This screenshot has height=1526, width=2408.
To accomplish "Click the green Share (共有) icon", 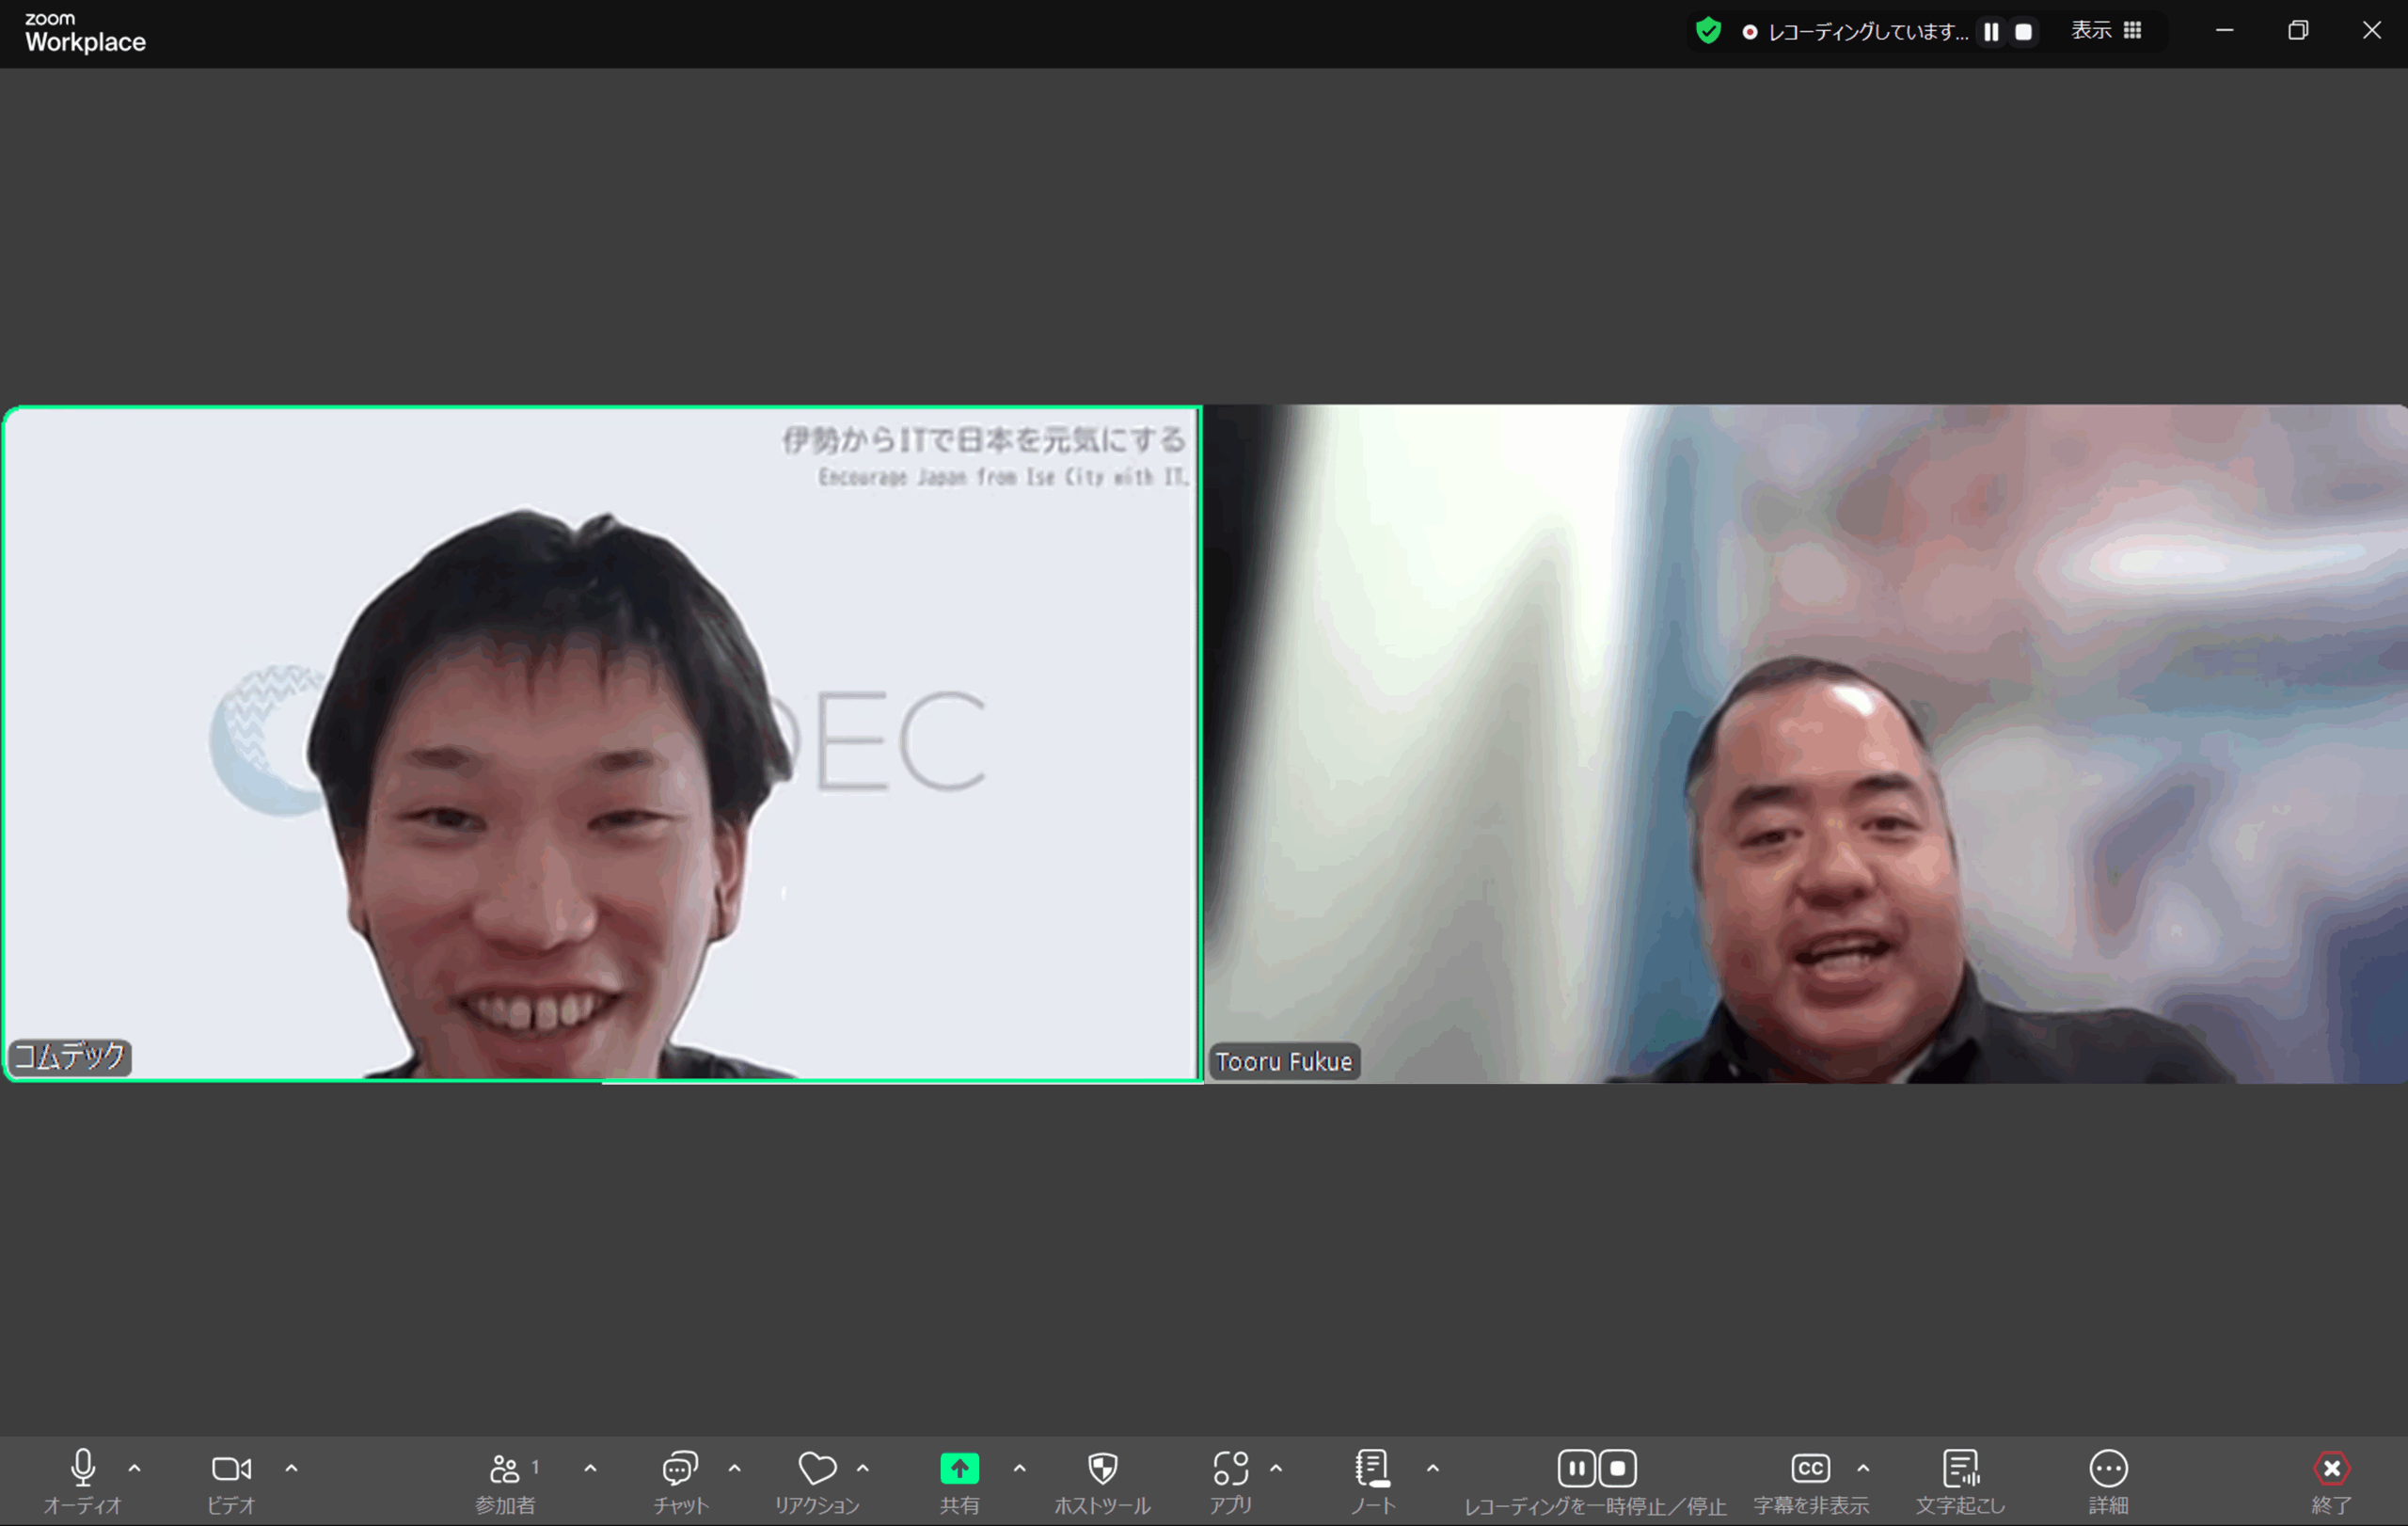I will point(959,1469).
